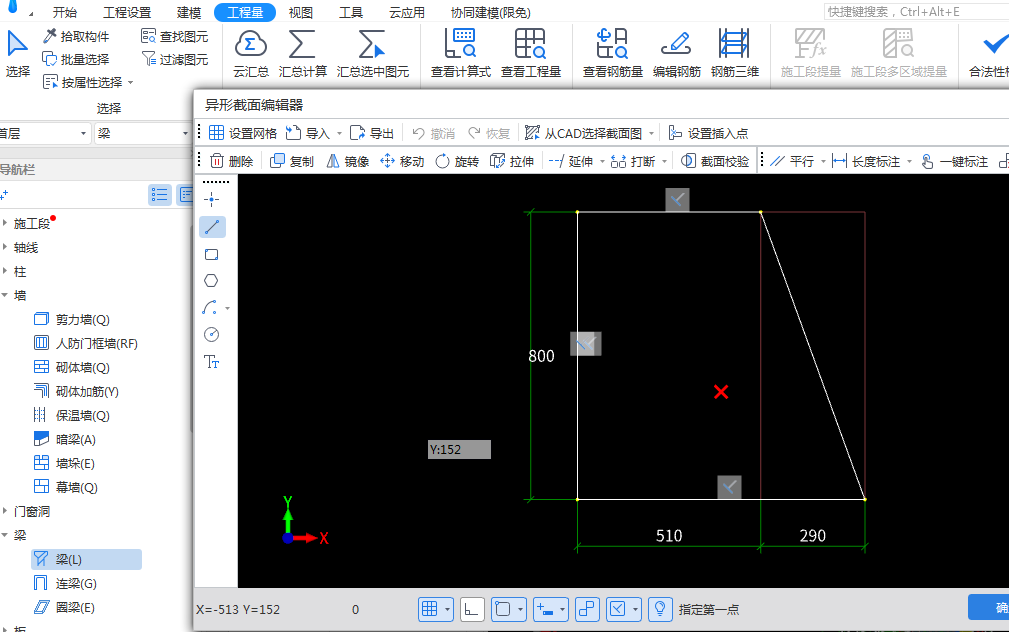This screenshot has height=632, width=1009.
Task: Open the 云应用 ribbon tab
Action: (407, 12)
